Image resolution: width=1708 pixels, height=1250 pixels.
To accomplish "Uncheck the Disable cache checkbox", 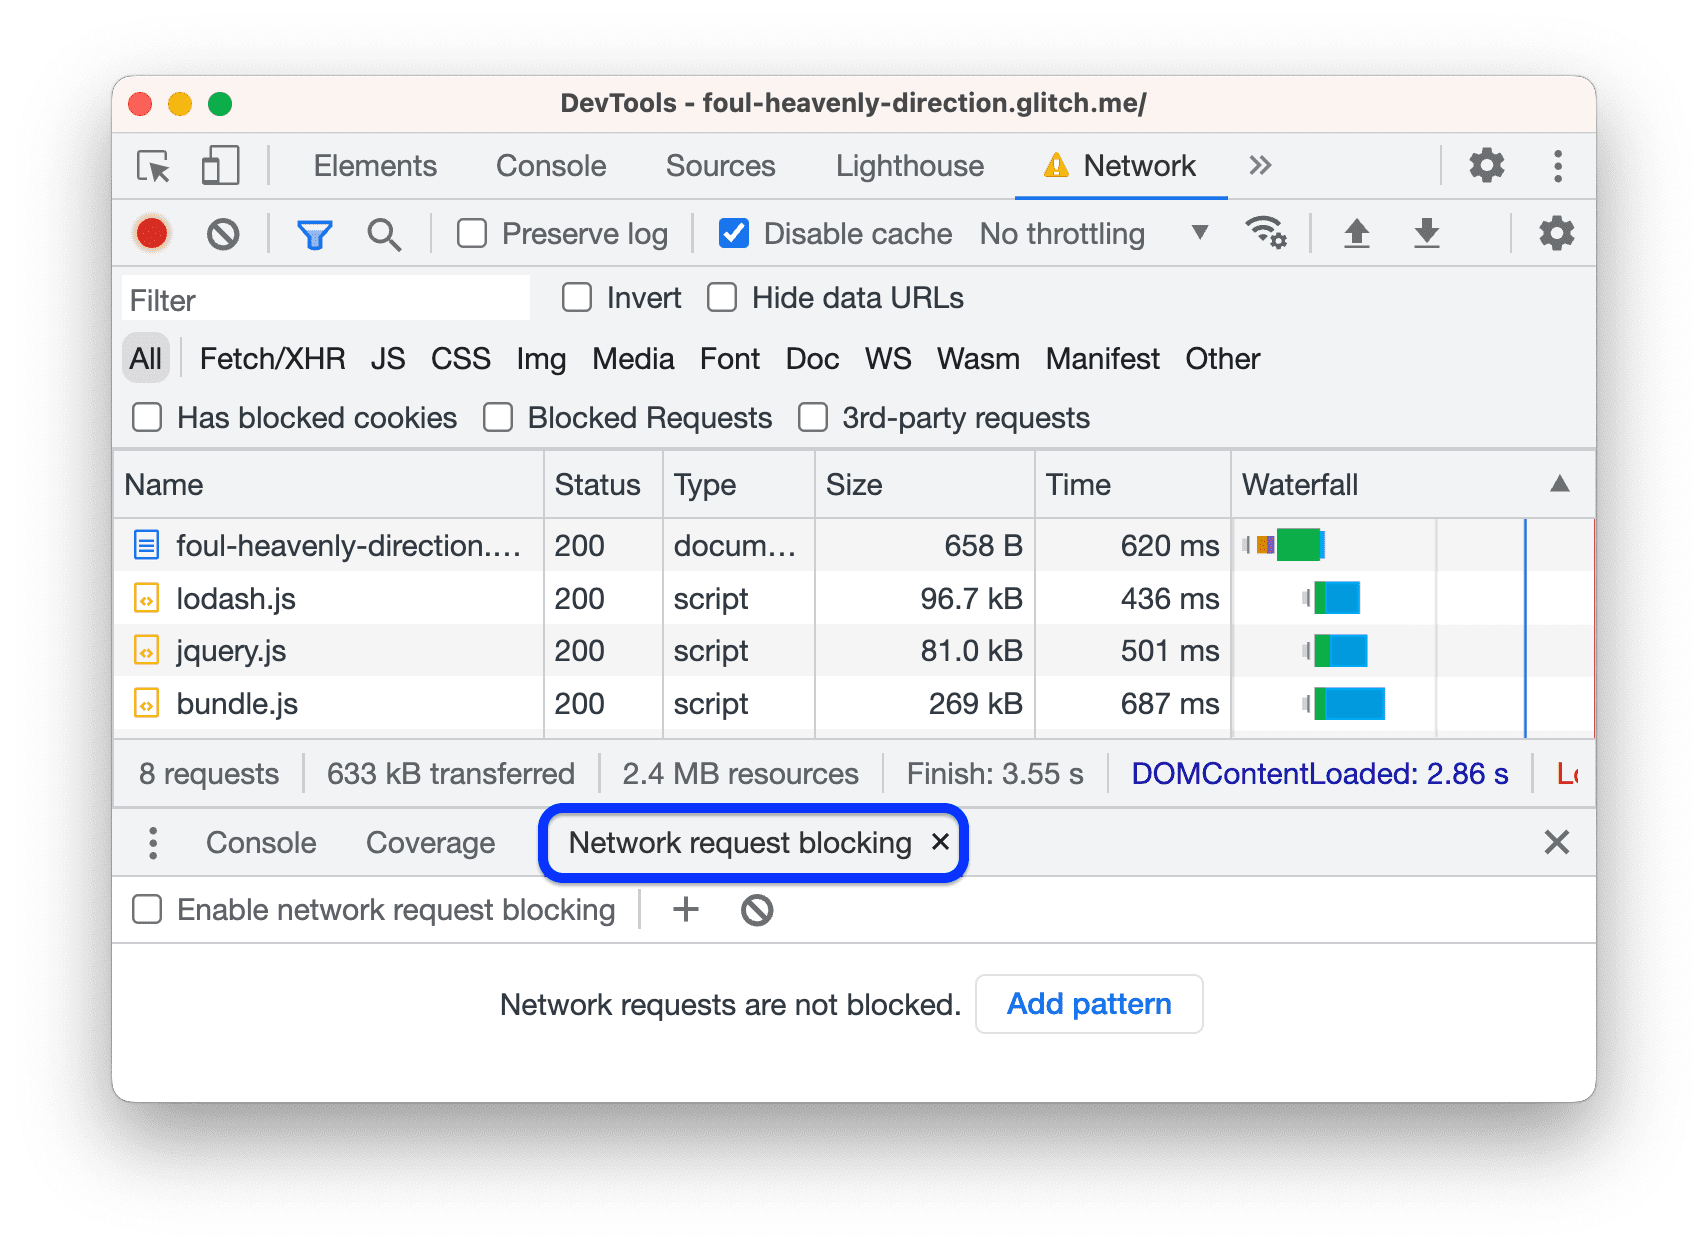I will [x=734, y=234].
